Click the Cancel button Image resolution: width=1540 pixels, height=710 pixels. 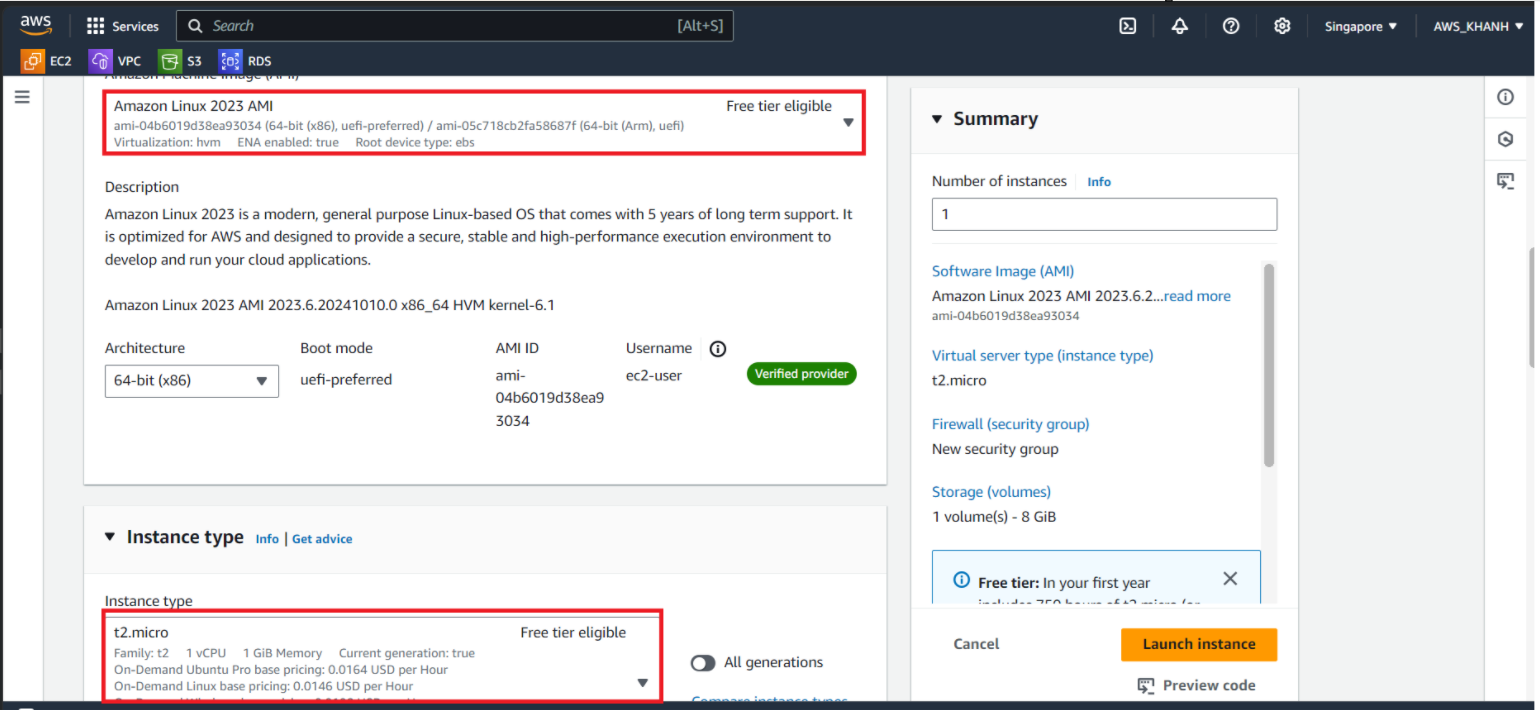tap(976, 644)
